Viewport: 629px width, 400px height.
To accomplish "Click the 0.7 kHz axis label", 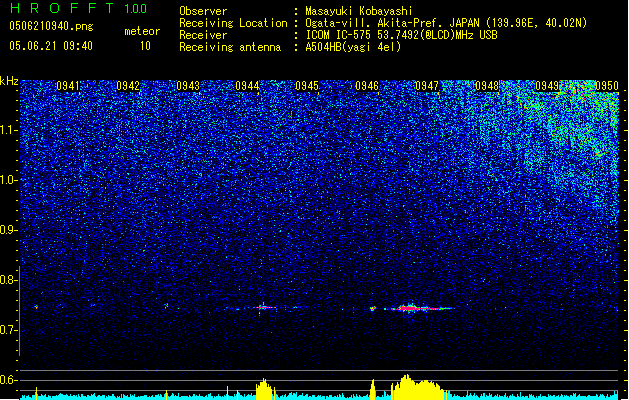I will (9, 330).
